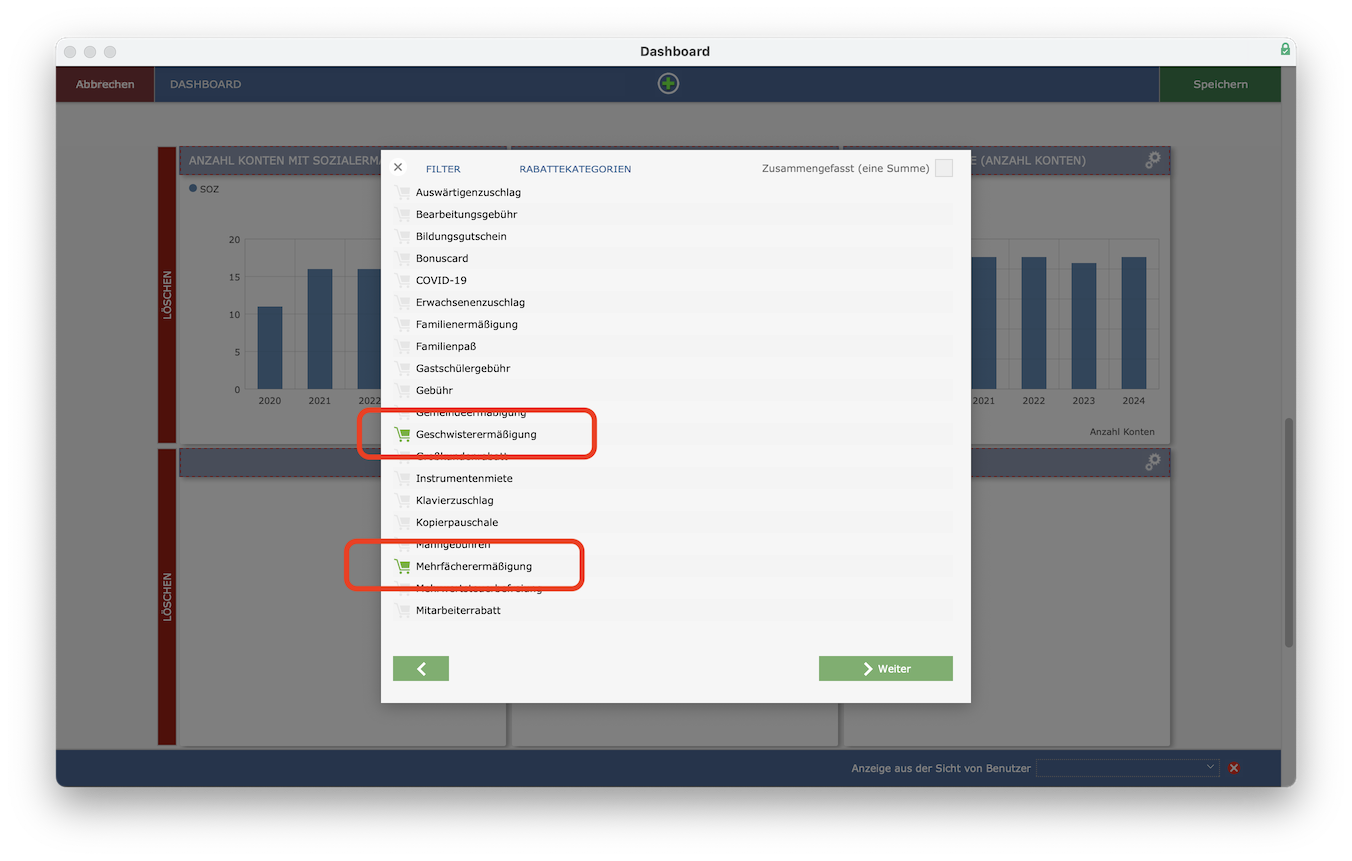
Task: Toggle cart icon for Gastschülergebühr
Action: pyautogui.click(x=402, y=368)
